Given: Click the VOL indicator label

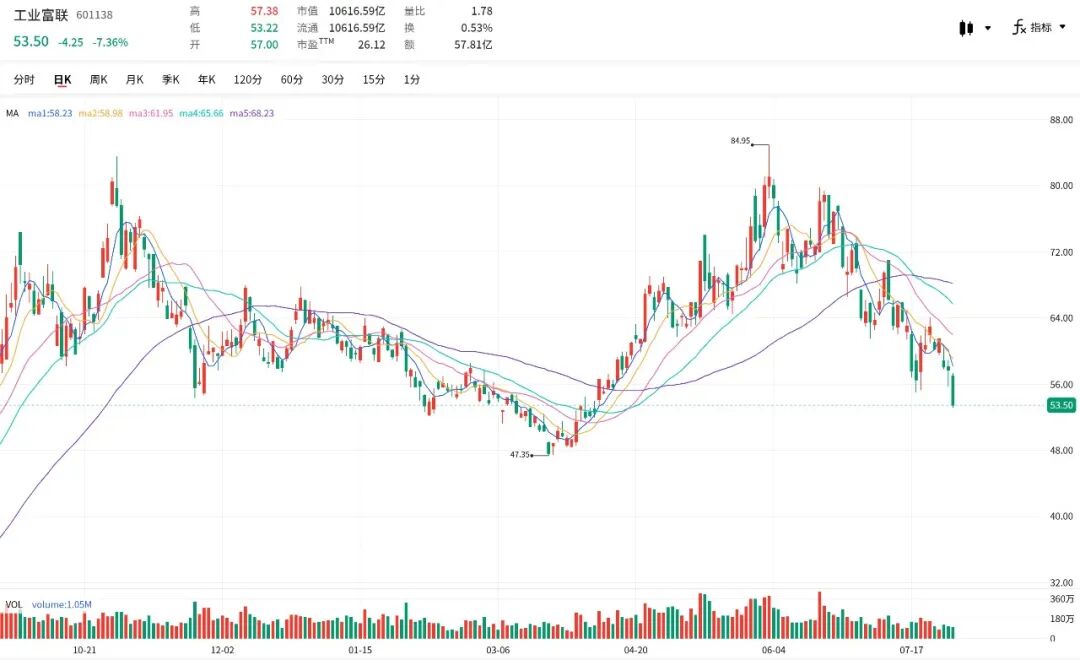Looking at the screenshot, I should point(14,605).
